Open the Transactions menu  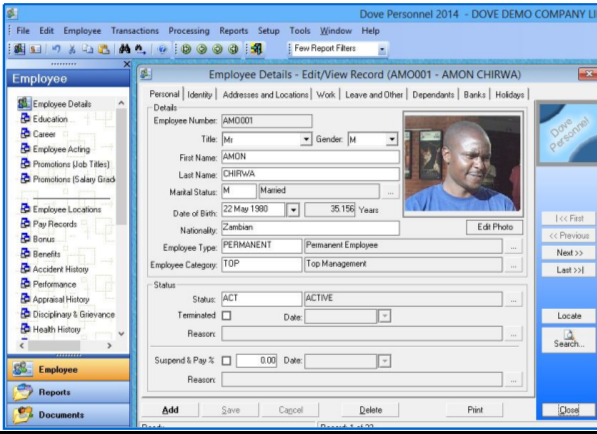point(135,31)
